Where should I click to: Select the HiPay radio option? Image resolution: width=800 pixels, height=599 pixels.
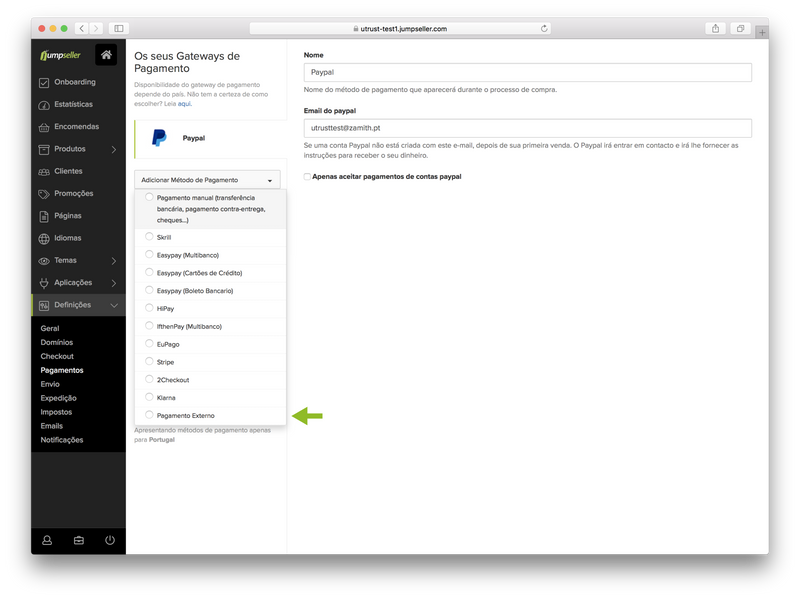[x=149, y=308]
